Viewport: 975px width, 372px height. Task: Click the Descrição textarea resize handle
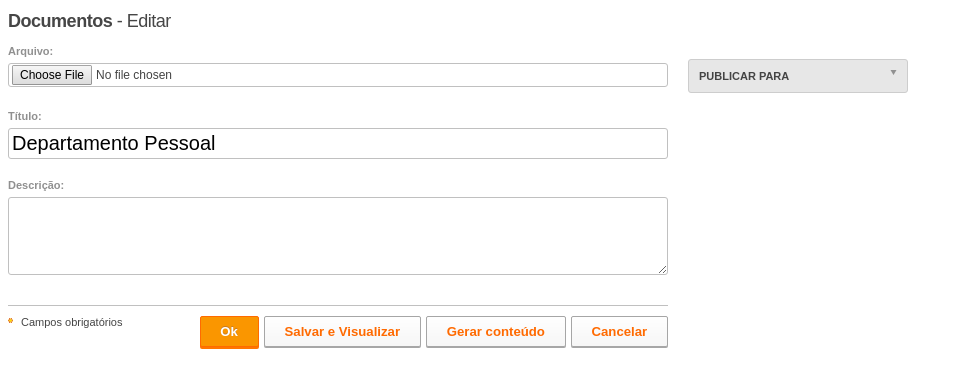click(662, 269)
